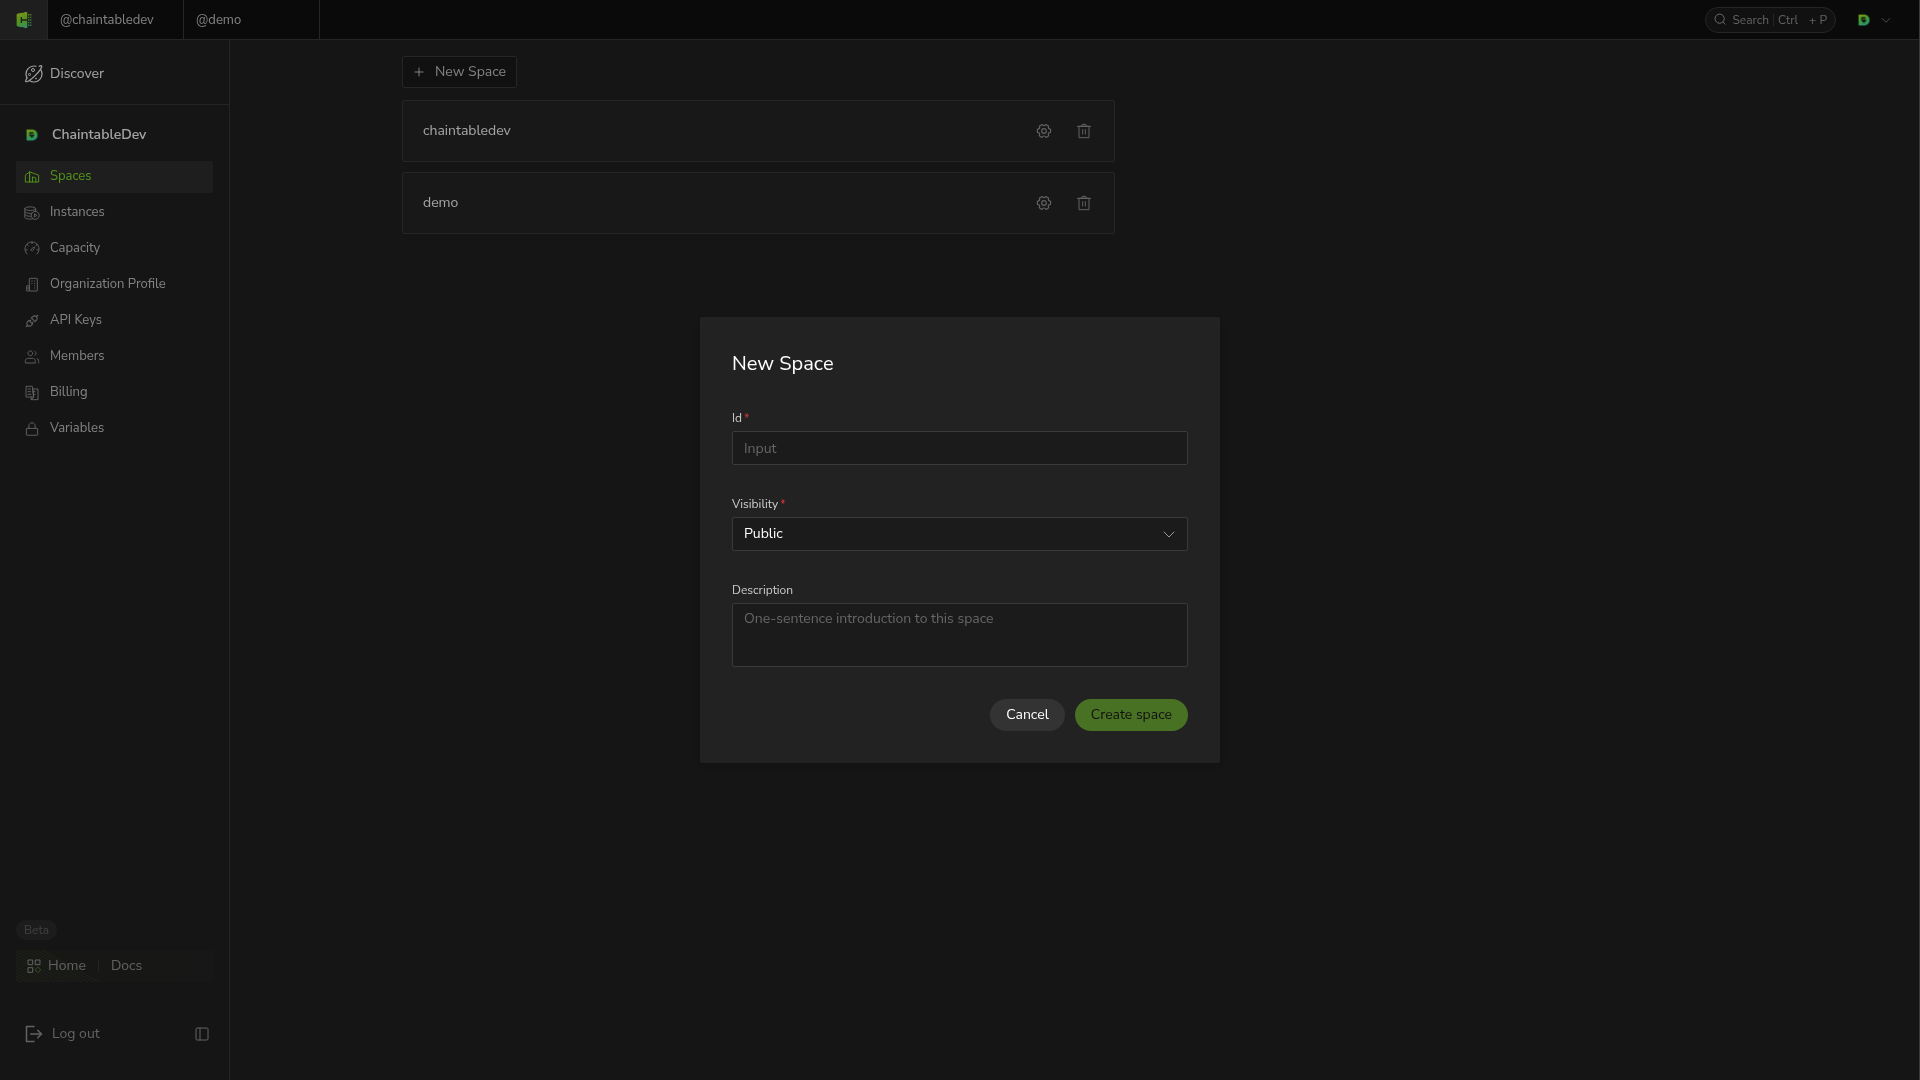The height and width of the screenshot is (1080, 1920).
Task: Open settings gear for demo space
Action: click(1044, 203)
